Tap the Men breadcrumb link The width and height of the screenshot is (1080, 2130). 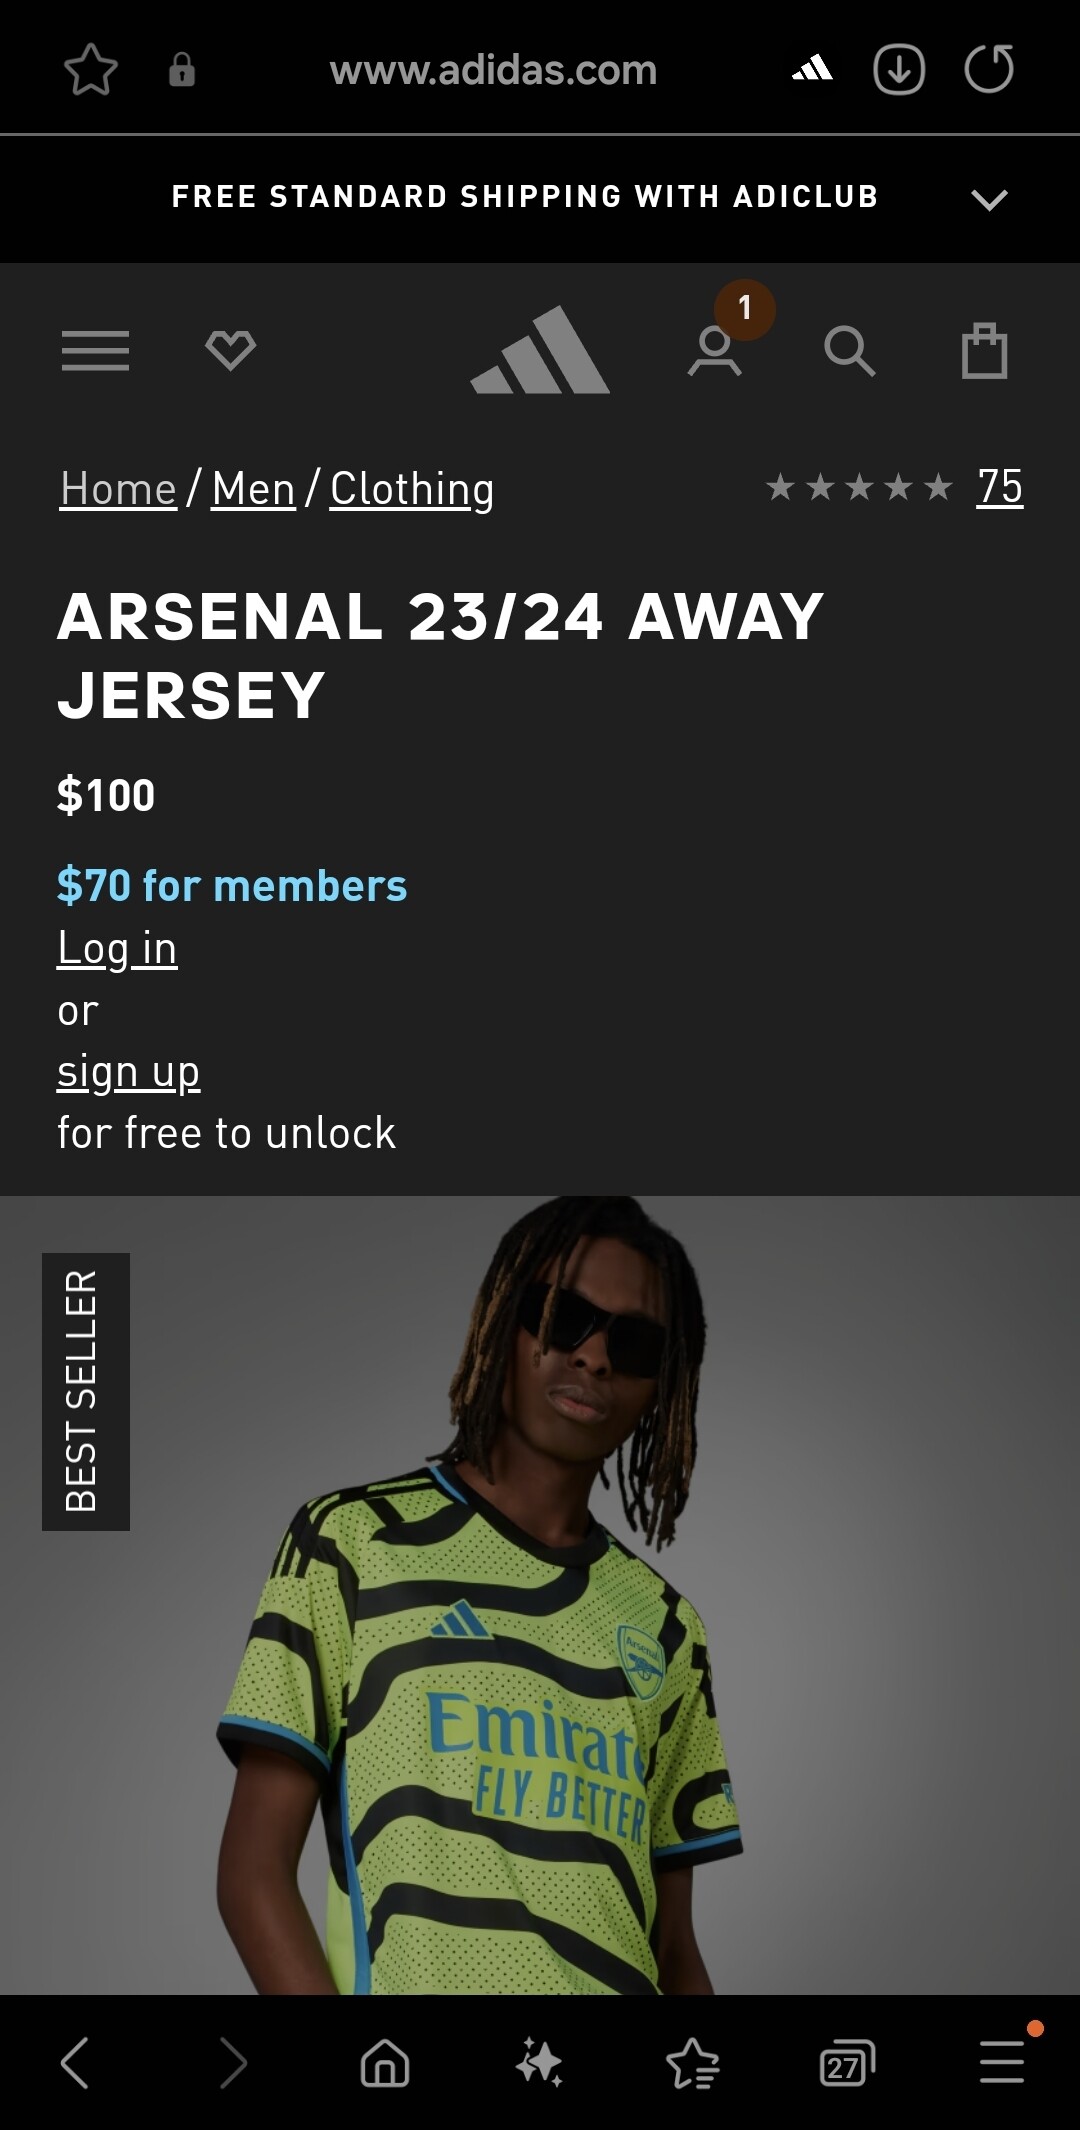coord(254,489)
